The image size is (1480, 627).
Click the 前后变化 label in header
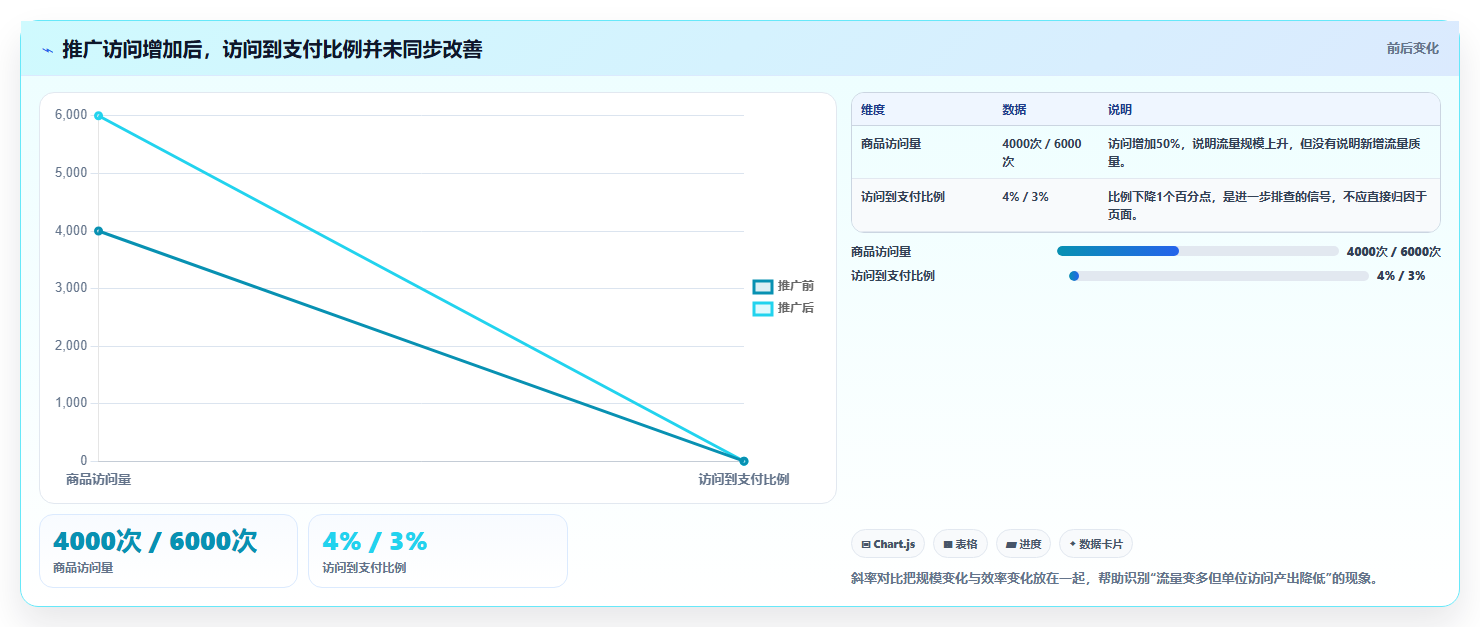[x=1412, y=48]
